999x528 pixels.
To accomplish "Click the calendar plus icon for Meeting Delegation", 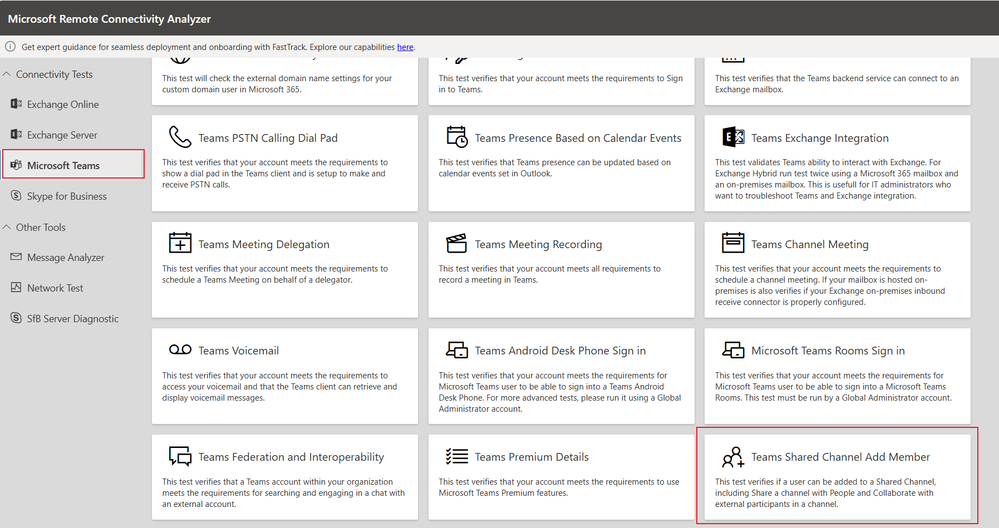I will pos(180,243).
